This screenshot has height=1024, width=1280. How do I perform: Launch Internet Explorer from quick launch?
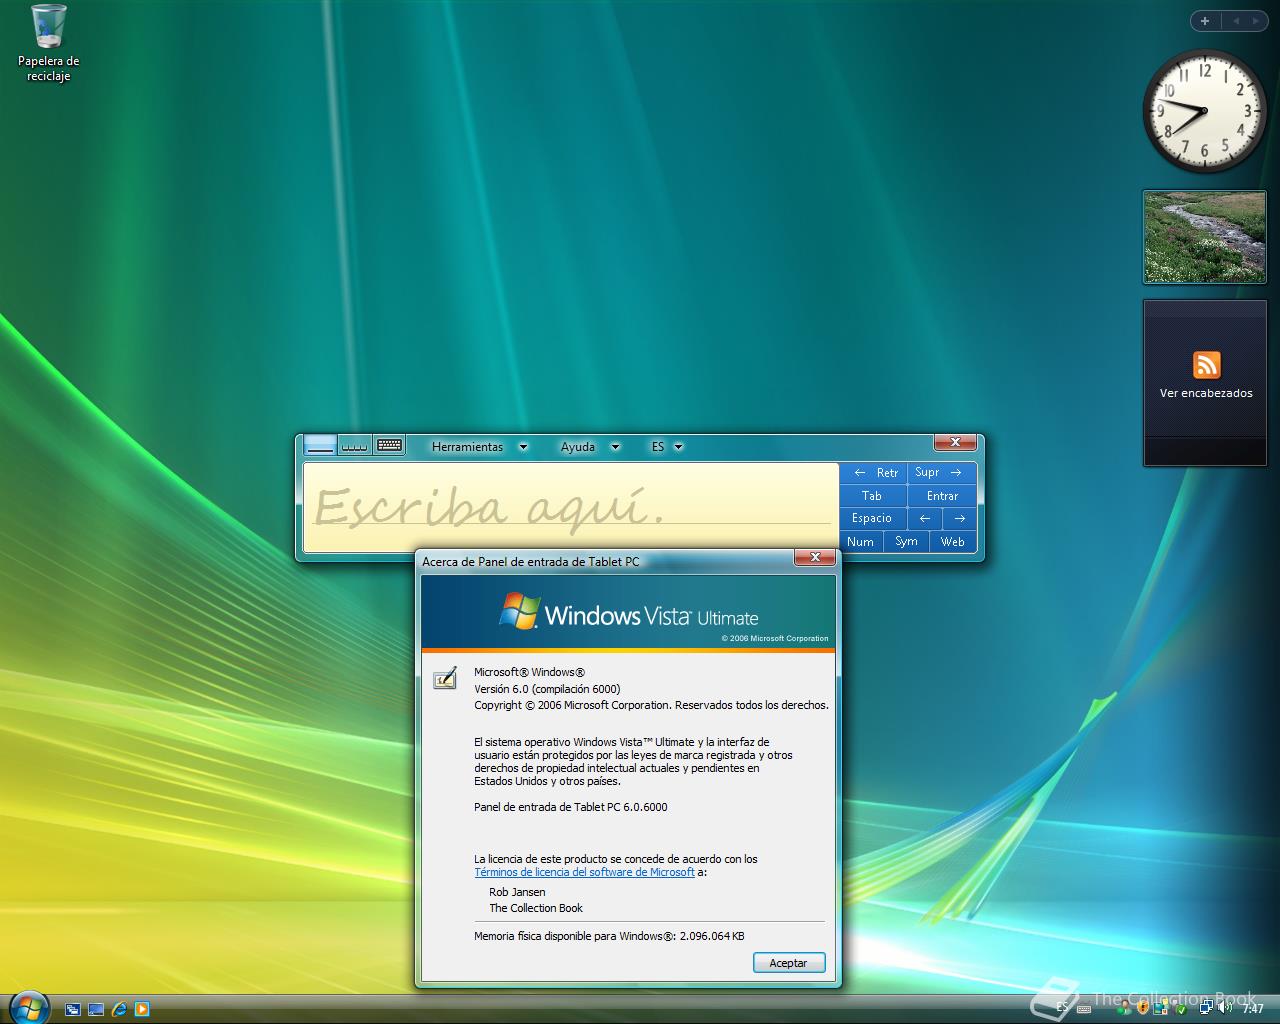119,1010
